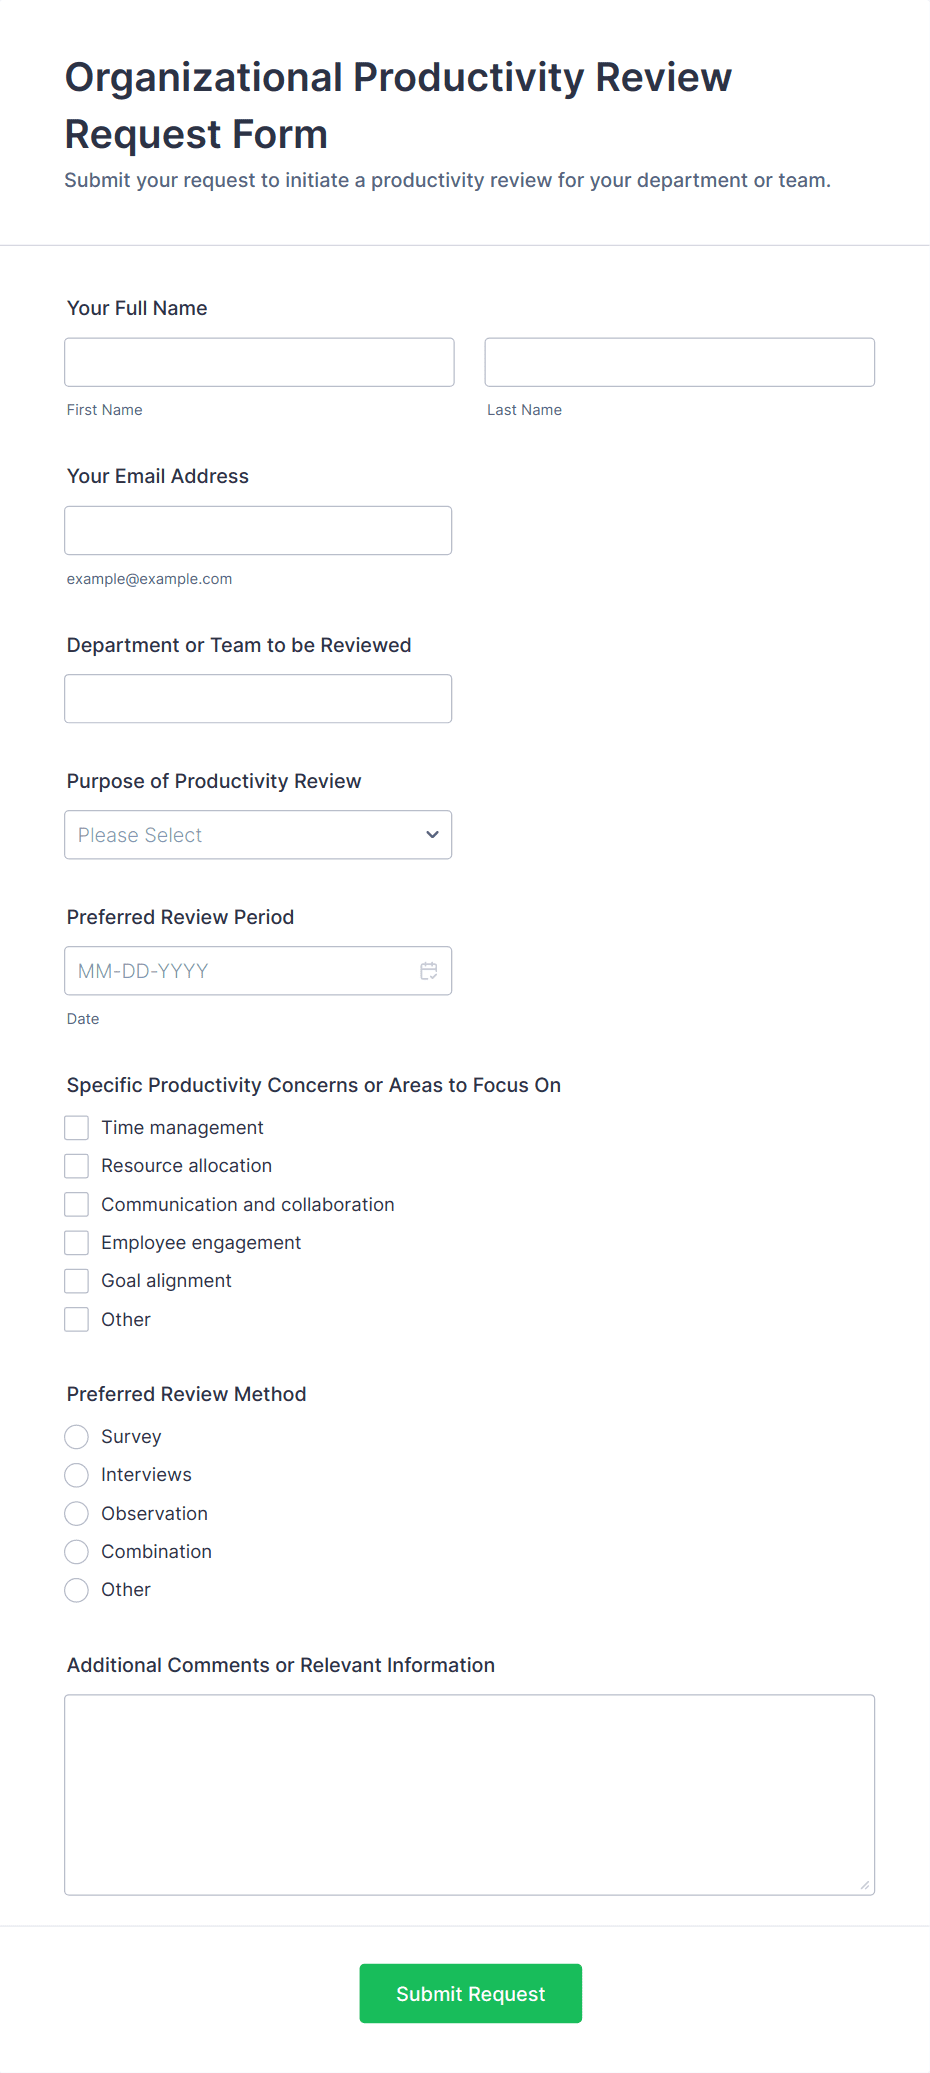Open the date picker calendar icon

[429, 970]
